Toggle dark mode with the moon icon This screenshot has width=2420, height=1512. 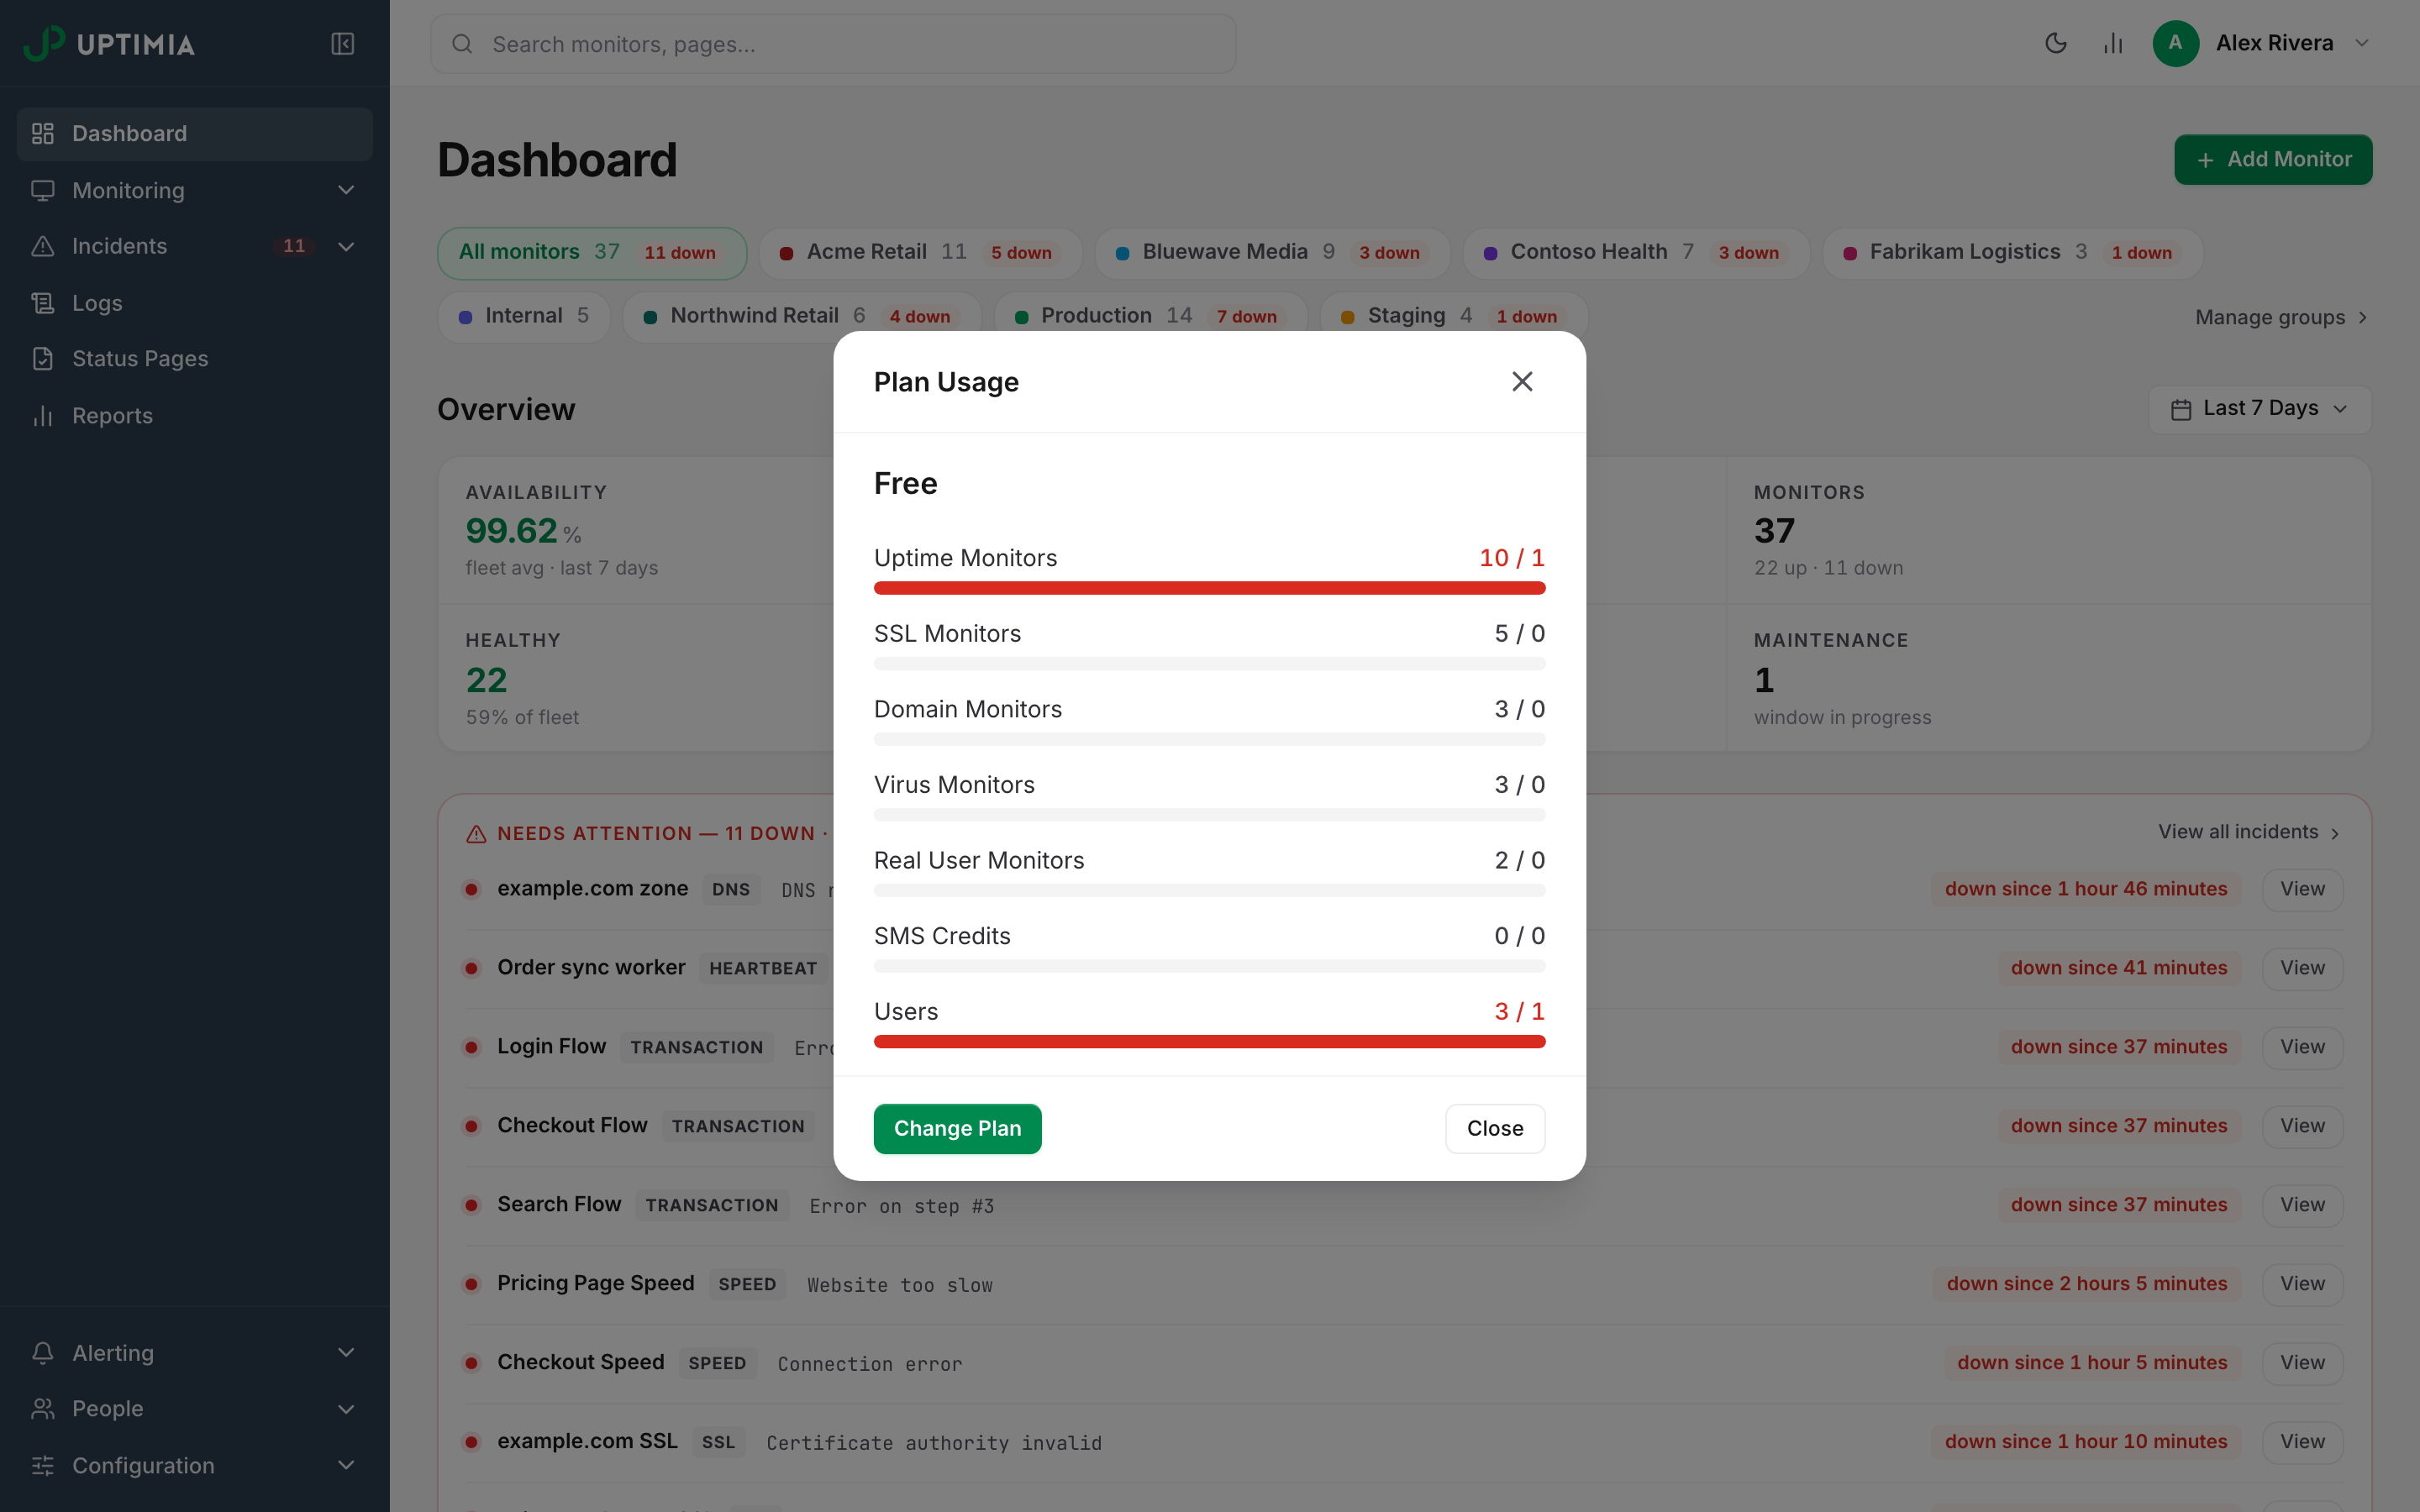pyautogui.click(x=2056, y=43)
